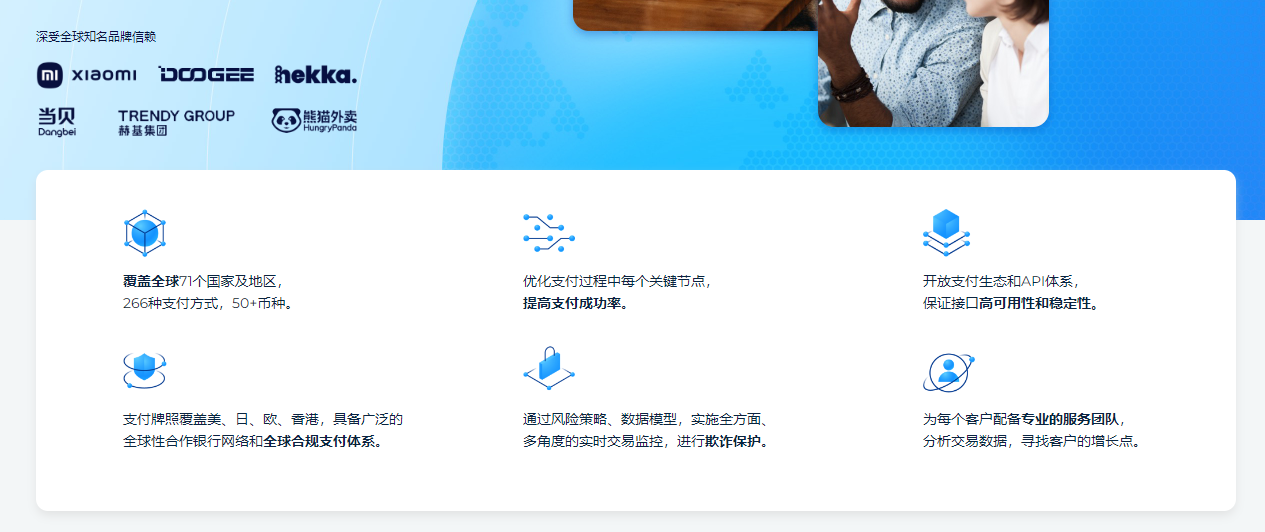Screen dimensions: 1265x532
Task: Click the service team person icon
Action: pyautogui.click(x=948, y=372)
